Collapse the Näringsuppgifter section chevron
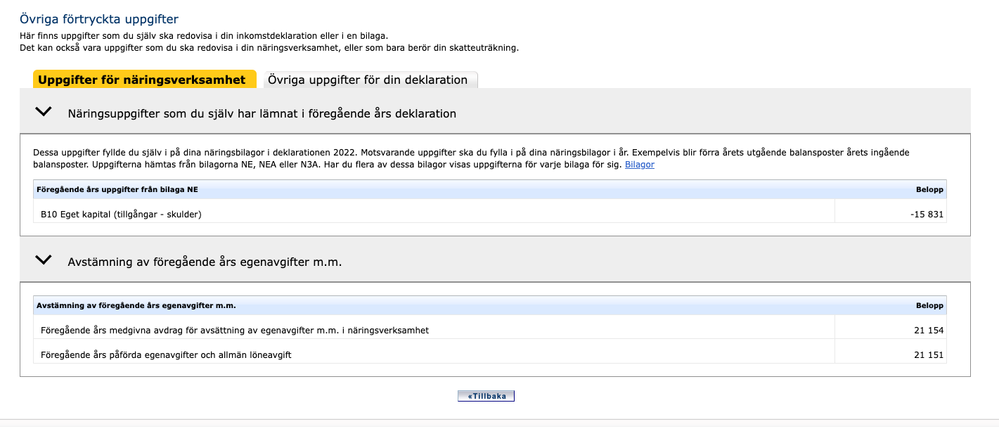The height and width of the screenshot is (427, 999). coord(43,113)
